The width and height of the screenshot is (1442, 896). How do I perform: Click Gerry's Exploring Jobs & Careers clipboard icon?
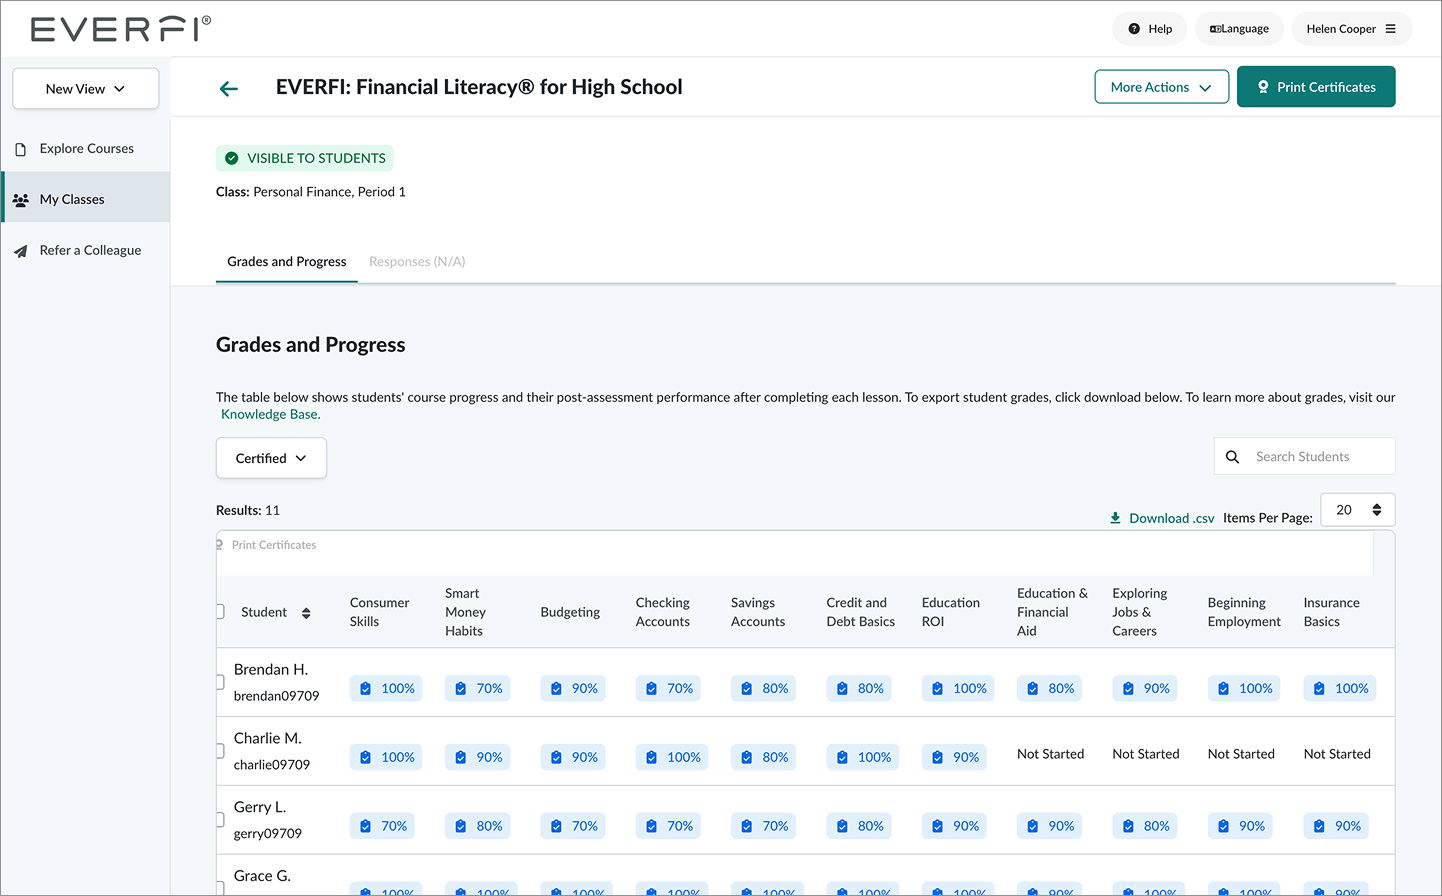pyautogui.click(x=1129, y=827)
